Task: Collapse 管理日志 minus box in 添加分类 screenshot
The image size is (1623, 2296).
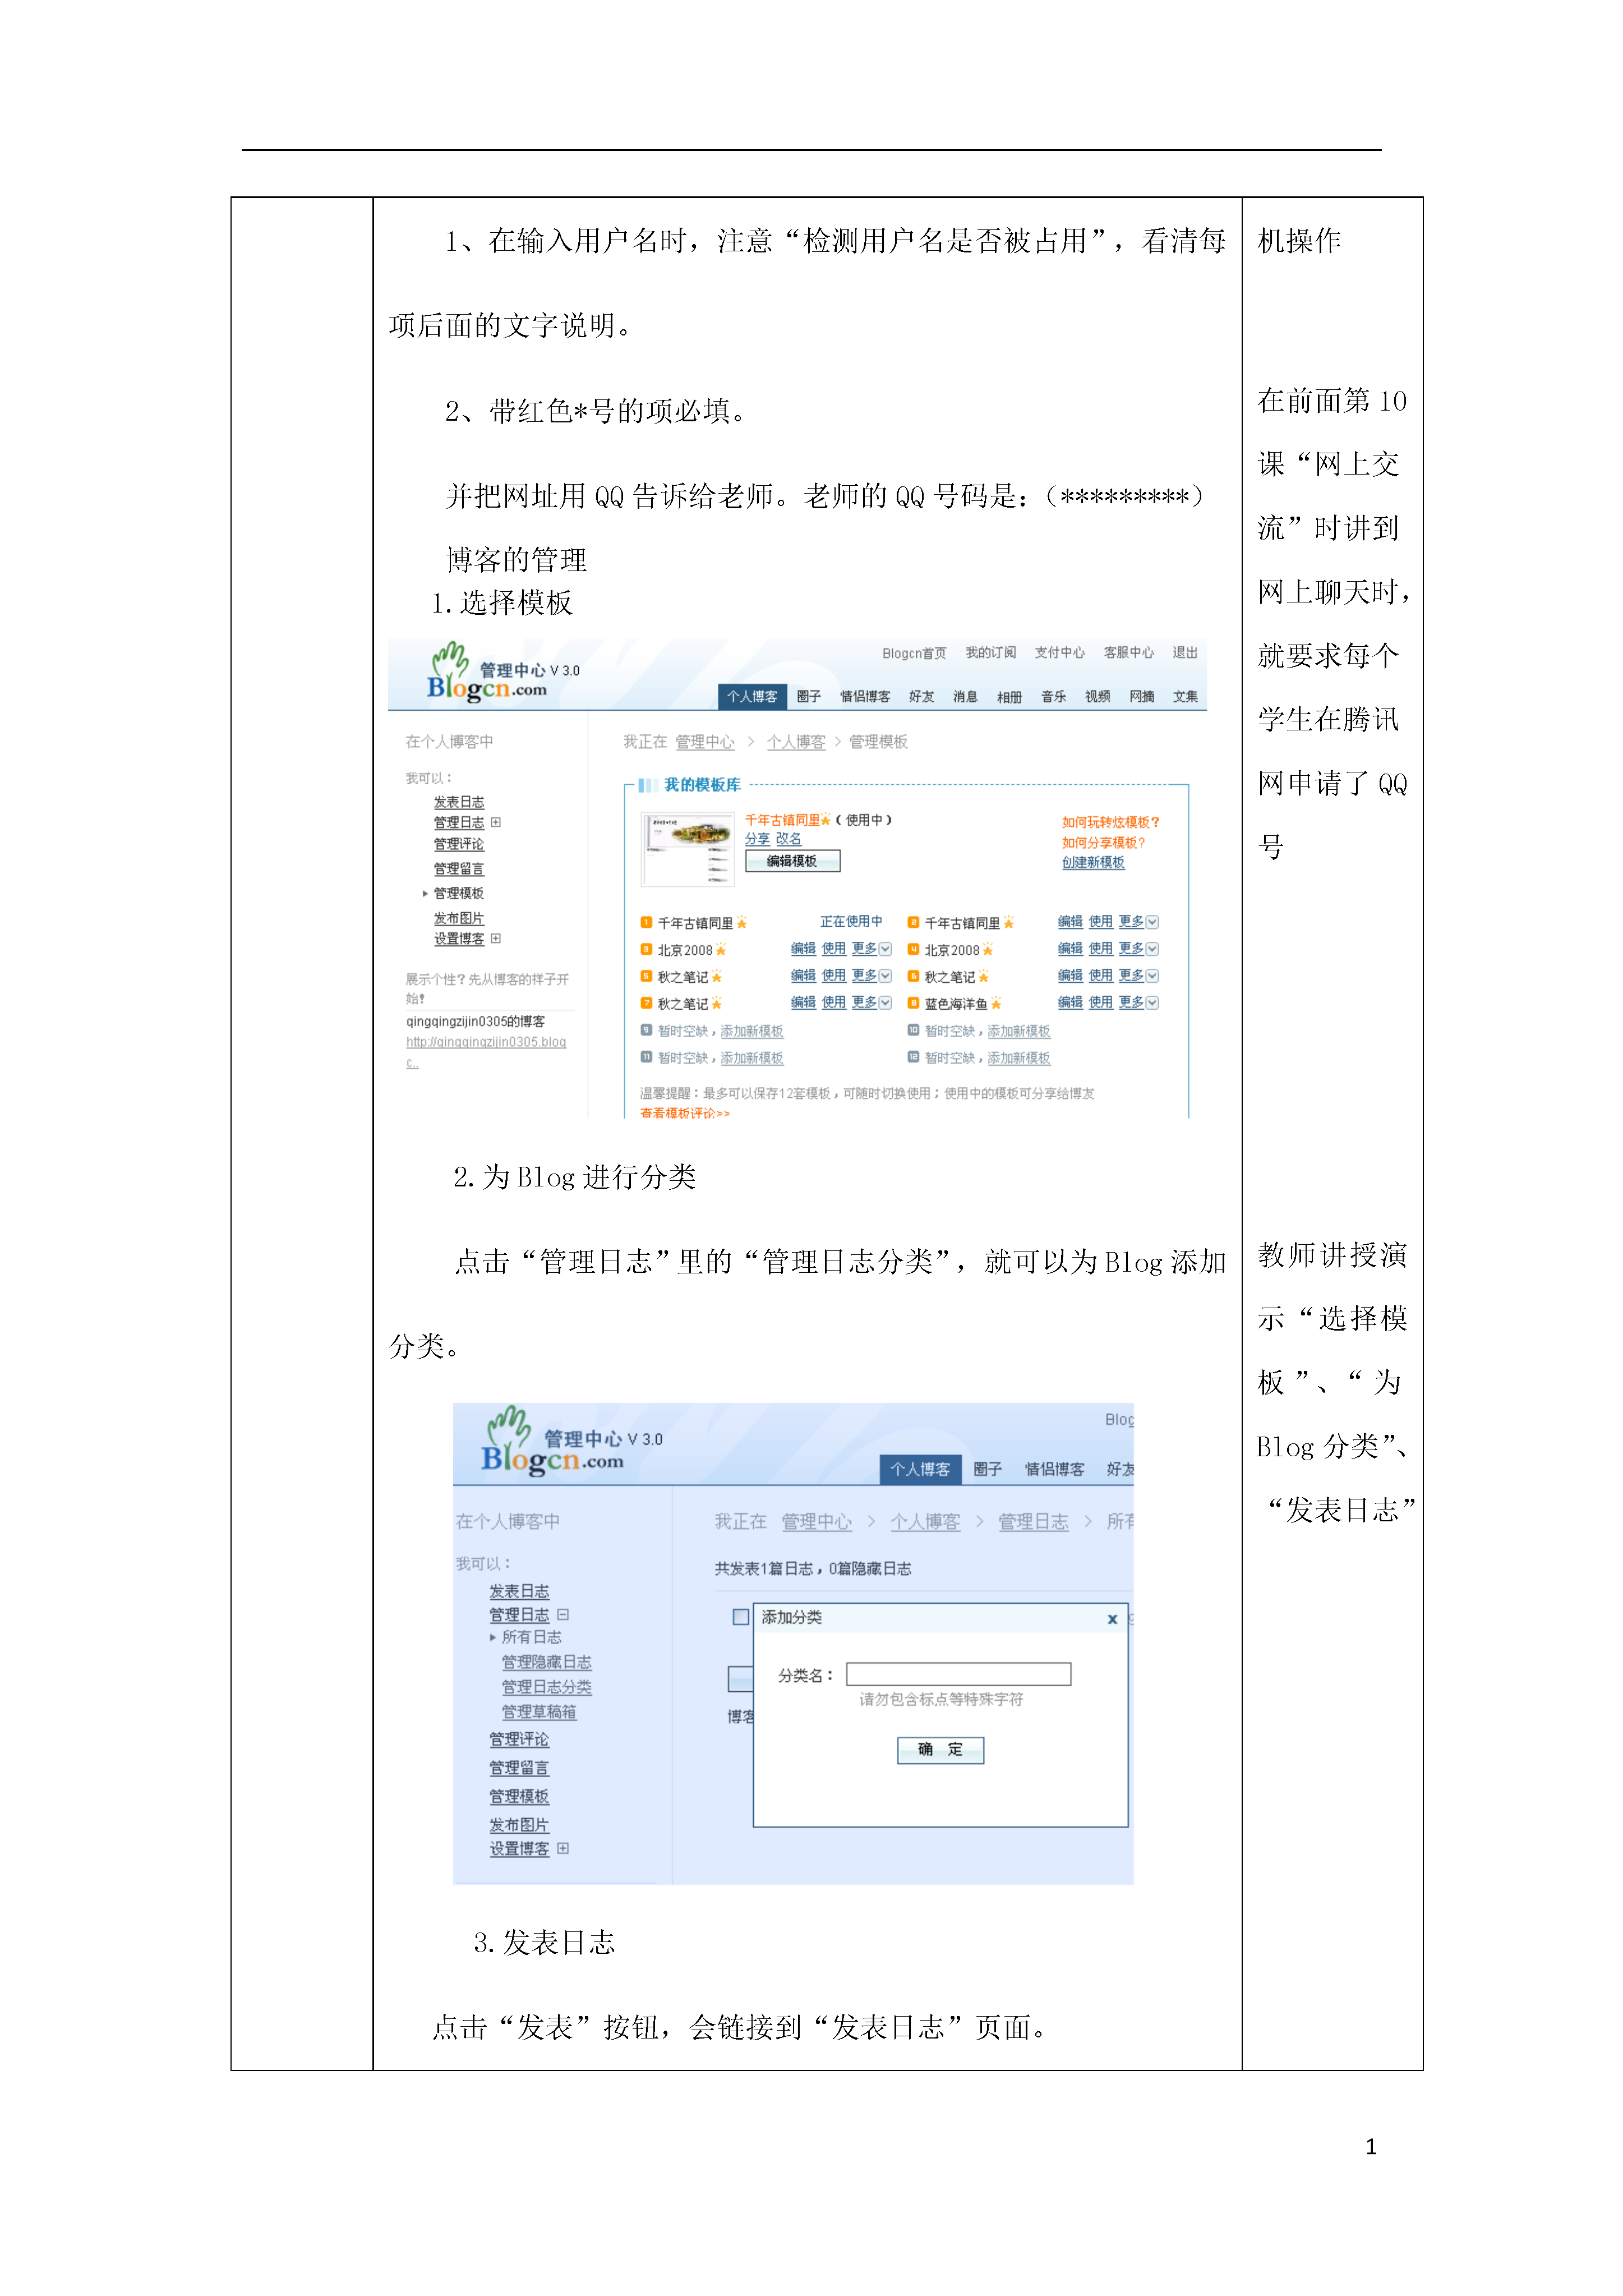Action: (563, 1614)
